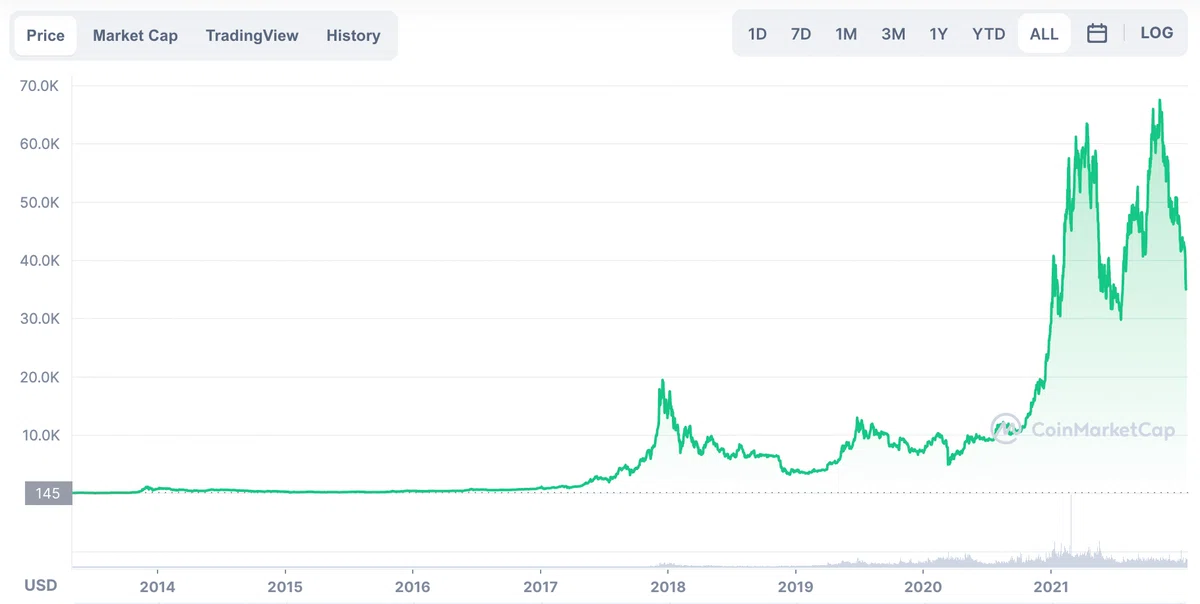
Task: Select the 1M time range
Action: click(846, 34)
